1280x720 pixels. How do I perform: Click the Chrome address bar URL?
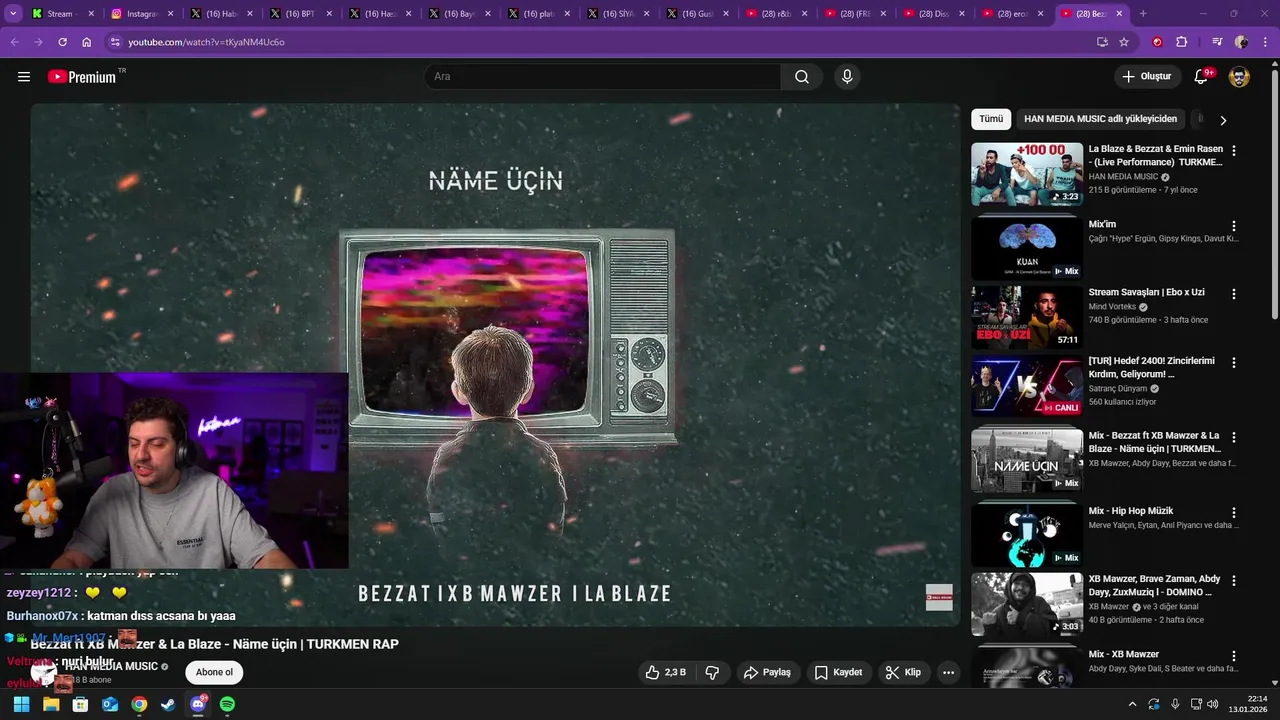point(206,42)
